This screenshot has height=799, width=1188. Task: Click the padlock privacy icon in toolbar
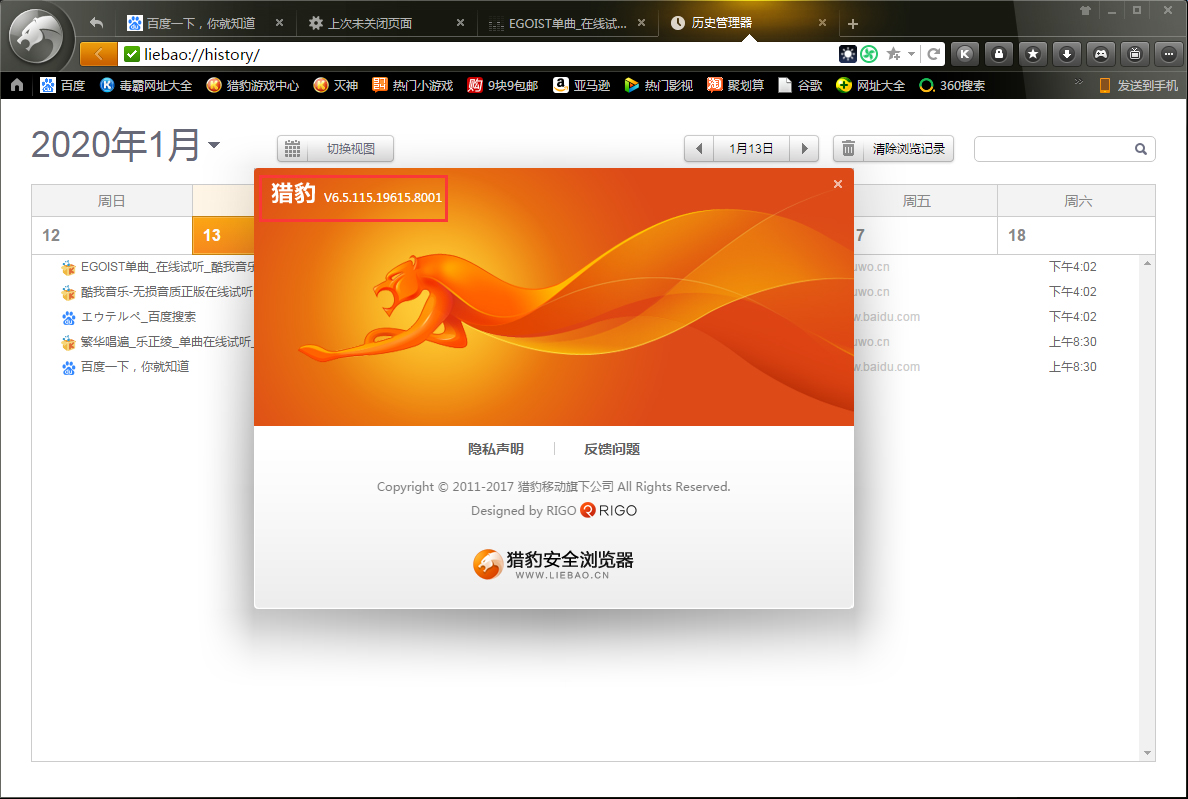[x=998, y=54]
